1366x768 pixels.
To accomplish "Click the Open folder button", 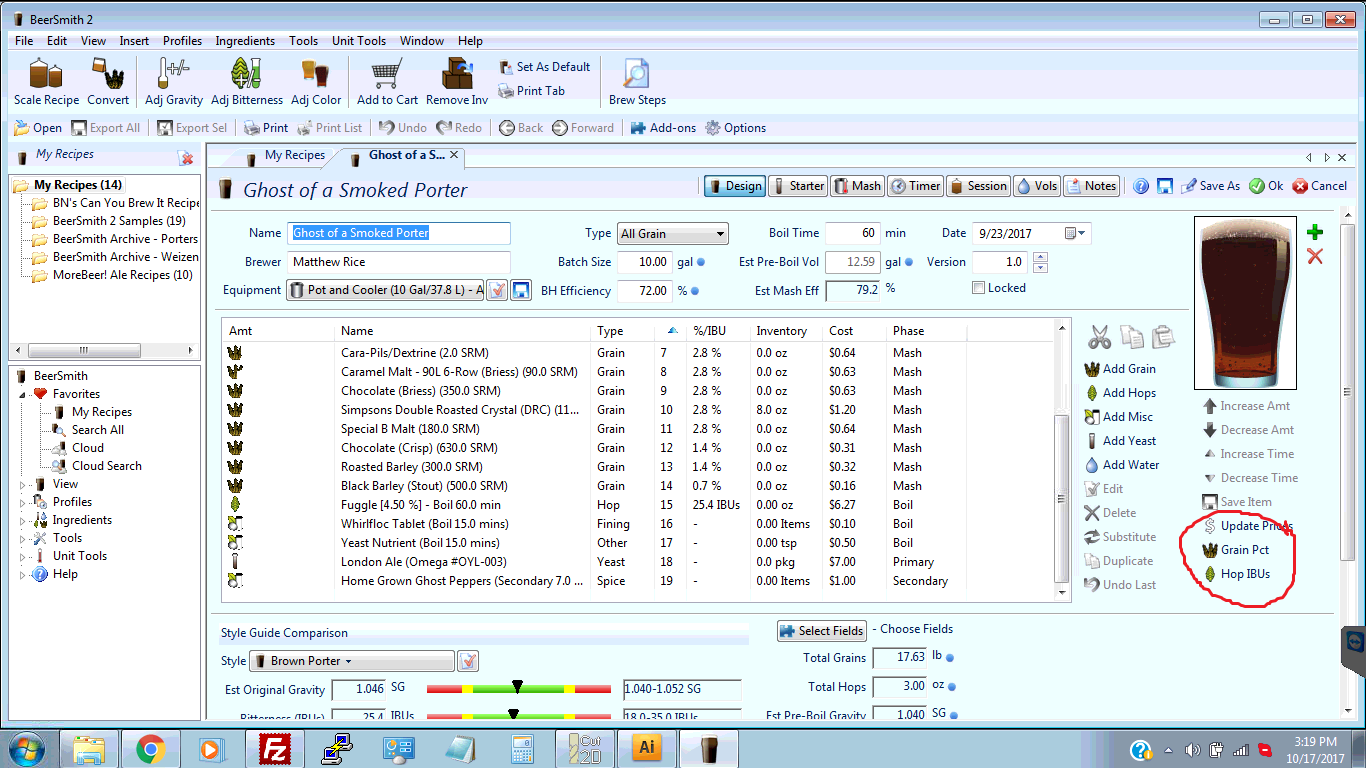I will tap(38, 128).
